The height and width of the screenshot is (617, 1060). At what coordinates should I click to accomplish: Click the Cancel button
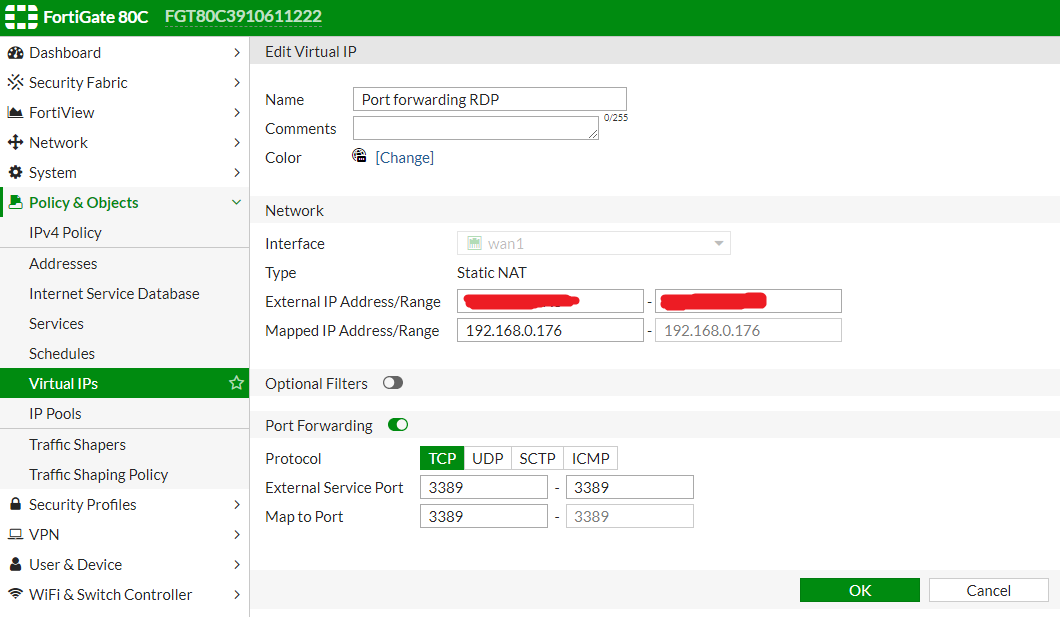[x=988, y=590]
